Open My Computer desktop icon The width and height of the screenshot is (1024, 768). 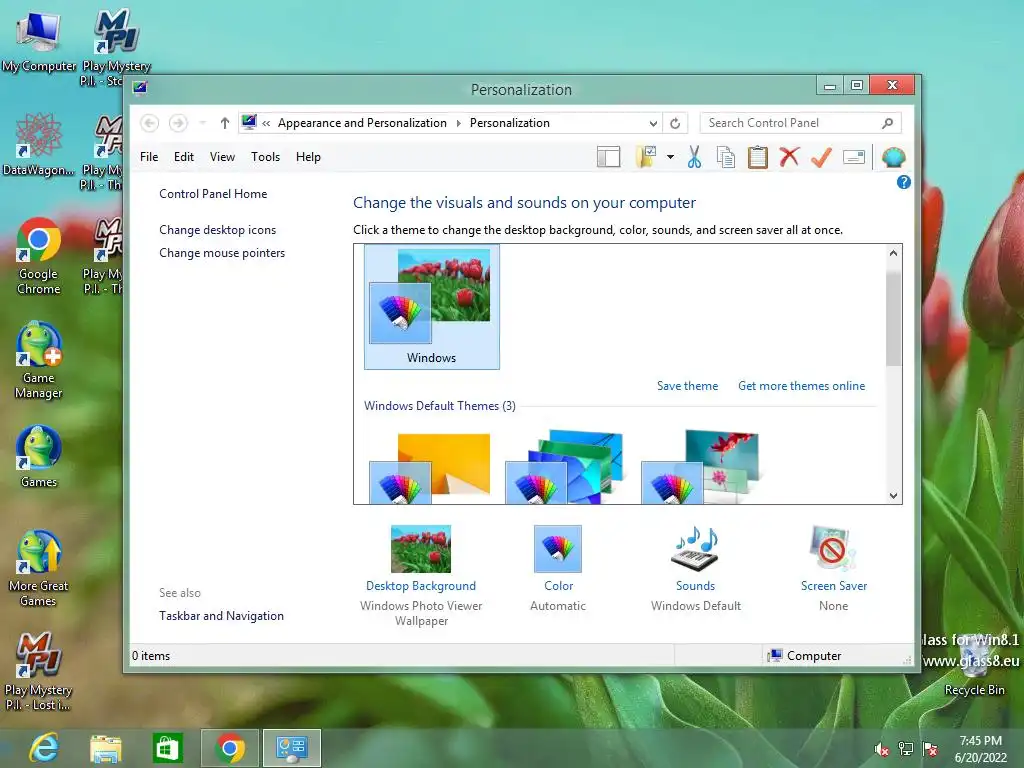pyautogui.click(x=39, y=41)
